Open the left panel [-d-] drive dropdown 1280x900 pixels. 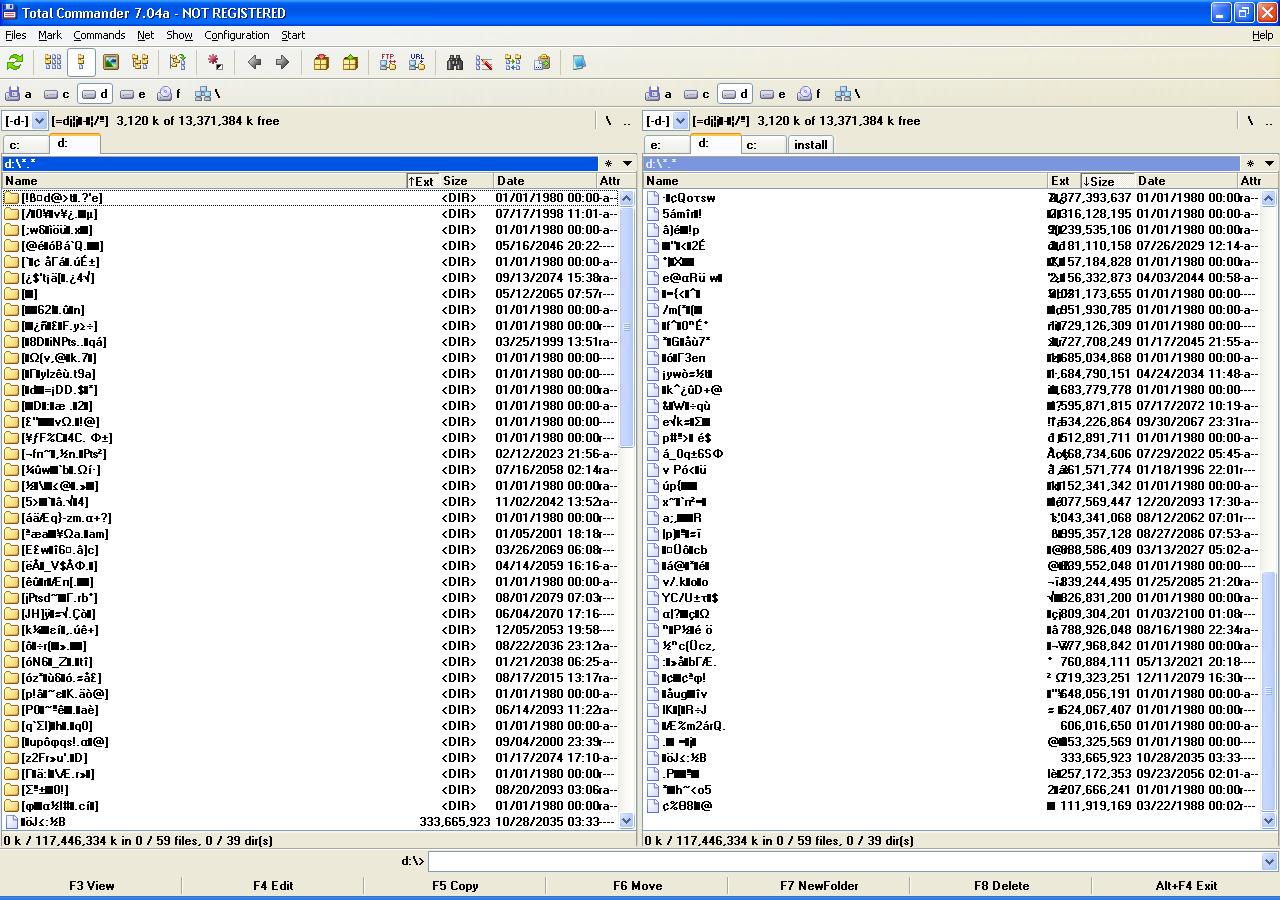pos(25,120)
